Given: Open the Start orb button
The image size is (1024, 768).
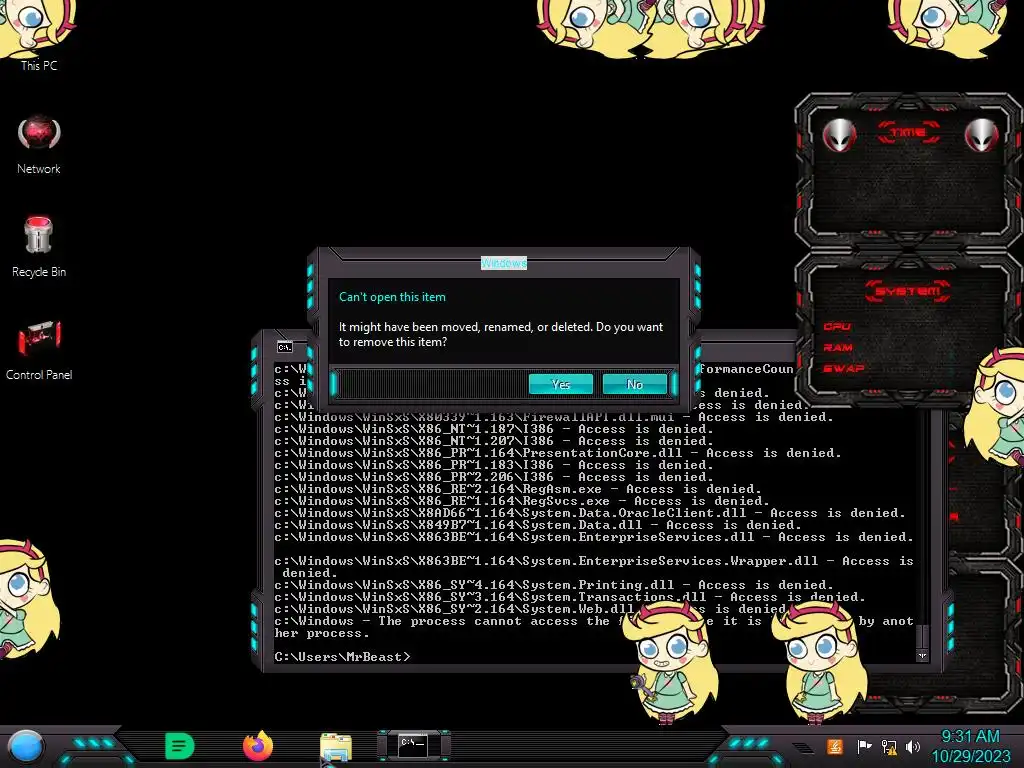Looking at the screenshot, I should tap(26, 746).
